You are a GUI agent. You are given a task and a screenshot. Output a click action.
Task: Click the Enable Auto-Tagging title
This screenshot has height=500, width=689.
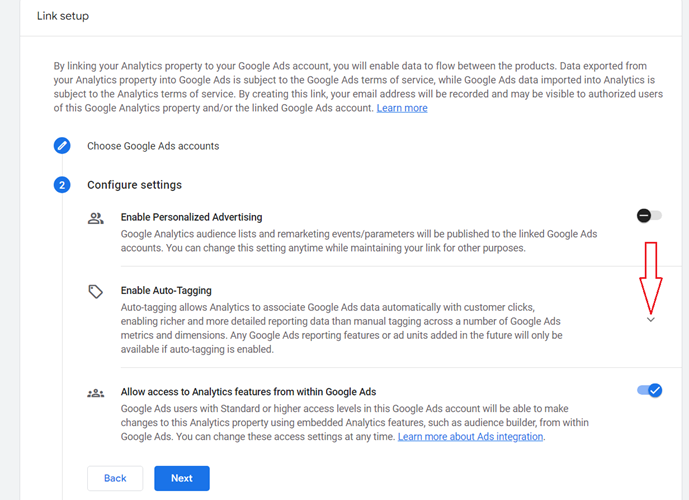[x=166, y=290]
